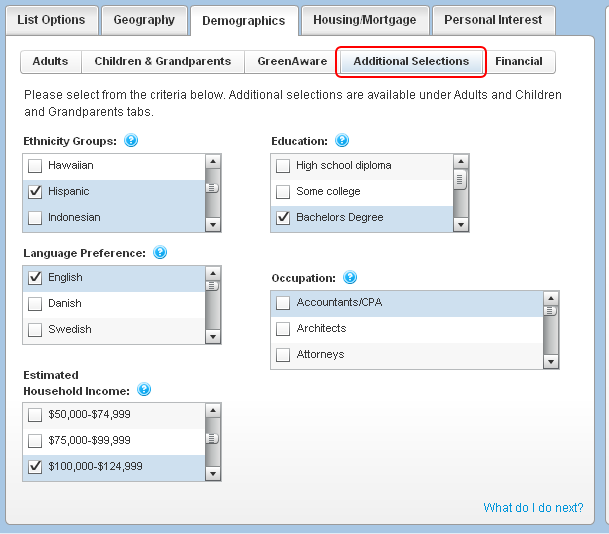
Task: Open help icon for Estimated Household Income
Action: [x=144, y=389]
